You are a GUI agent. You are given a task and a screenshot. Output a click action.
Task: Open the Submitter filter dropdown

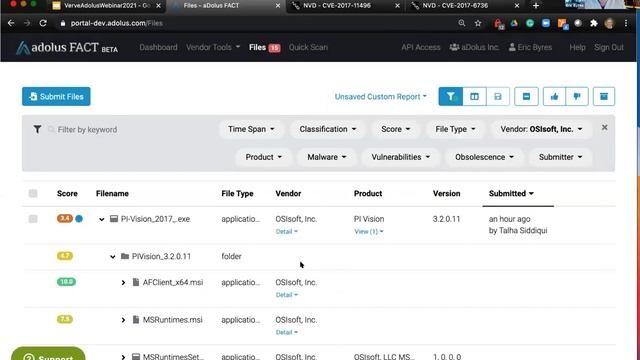coord(560,157)
